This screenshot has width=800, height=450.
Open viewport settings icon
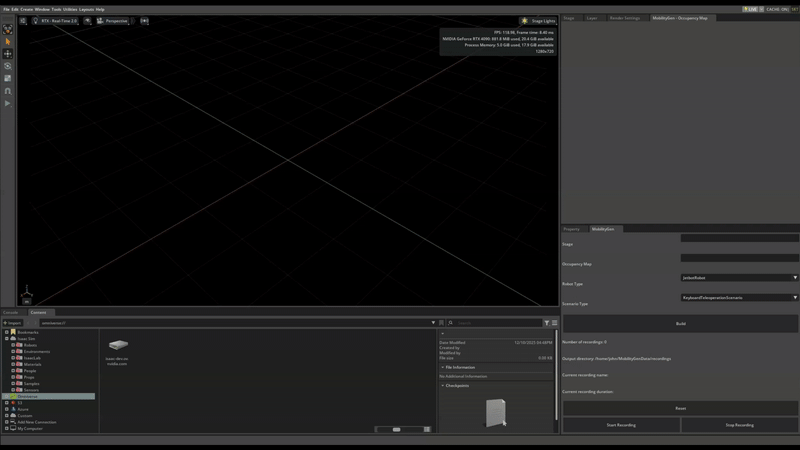21,20
